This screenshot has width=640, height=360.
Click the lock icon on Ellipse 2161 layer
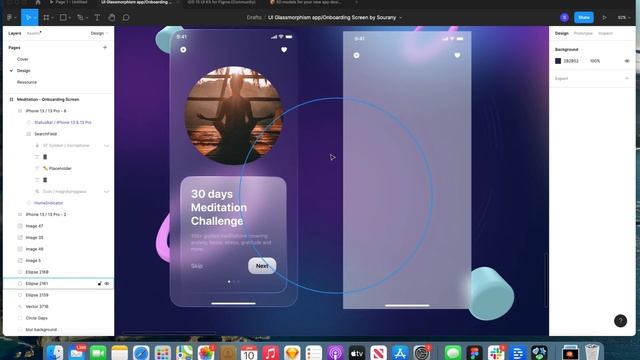(x=100, y=283)
